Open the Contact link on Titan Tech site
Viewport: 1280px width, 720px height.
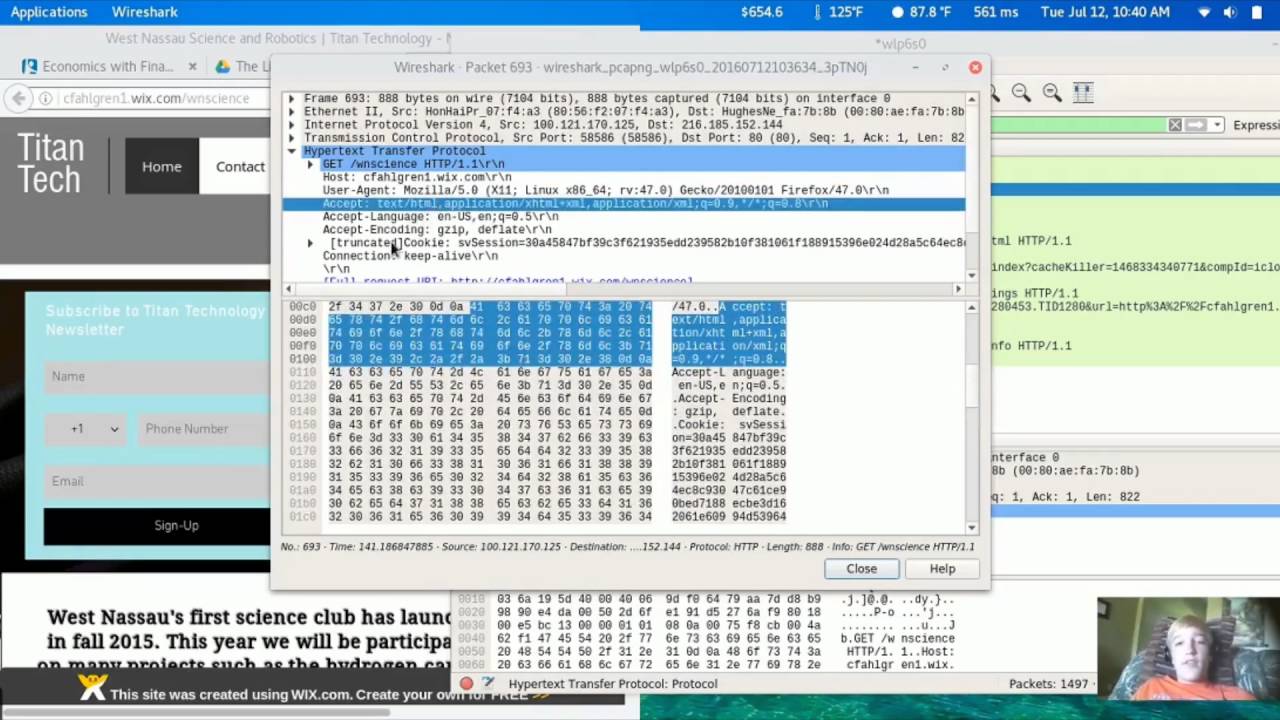point(240,166)
